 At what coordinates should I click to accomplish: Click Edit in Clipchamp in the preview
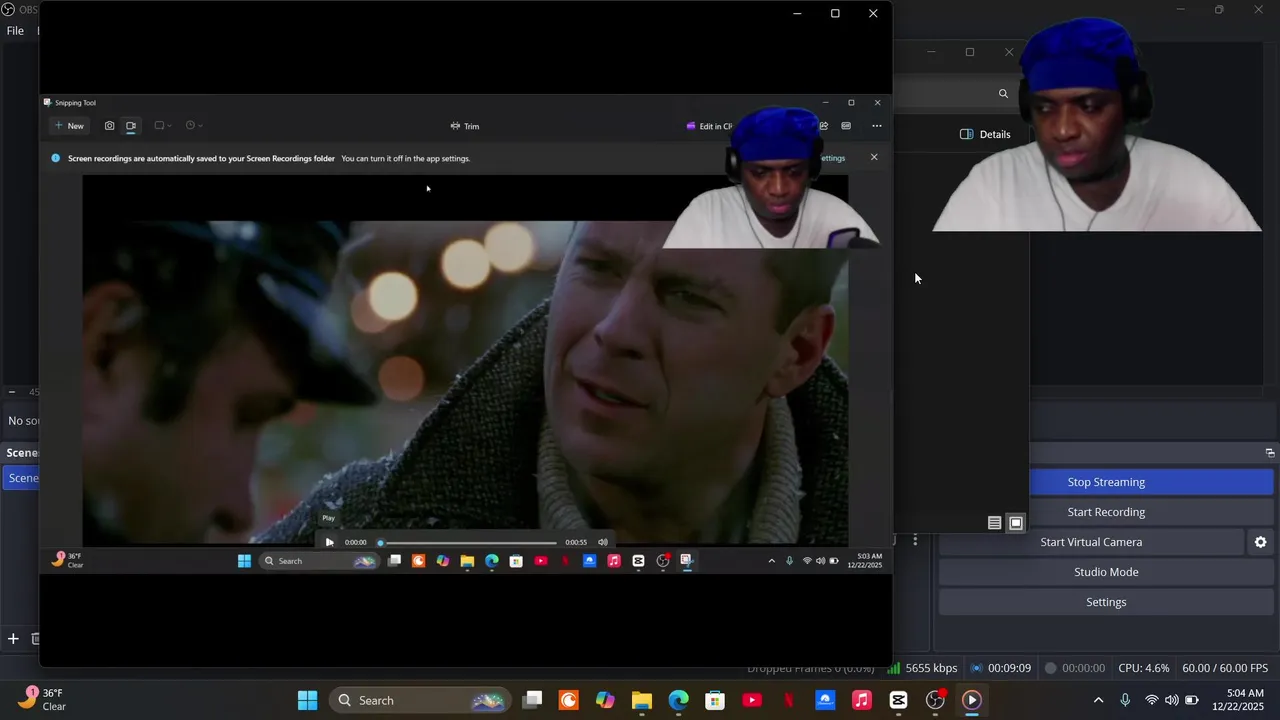coord(710,126)
